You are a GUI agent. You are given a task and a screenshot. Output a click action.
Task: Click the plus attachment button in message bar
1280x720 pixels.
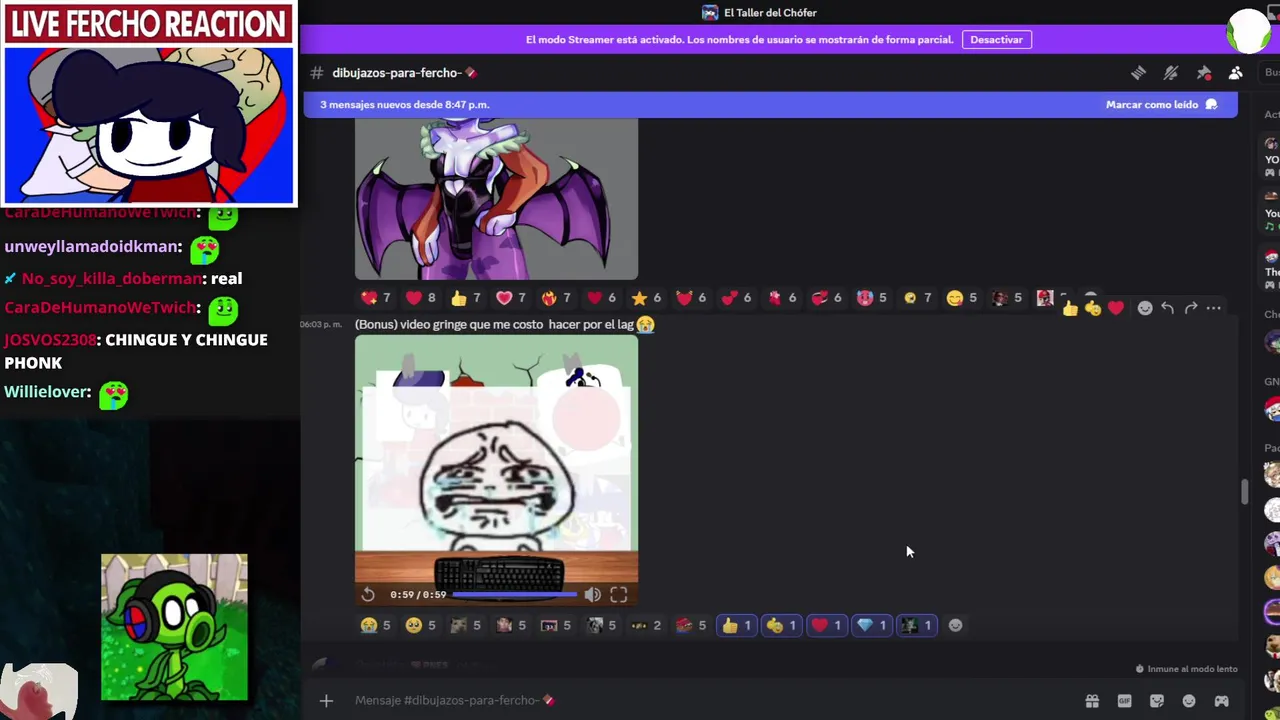[326, 701]
